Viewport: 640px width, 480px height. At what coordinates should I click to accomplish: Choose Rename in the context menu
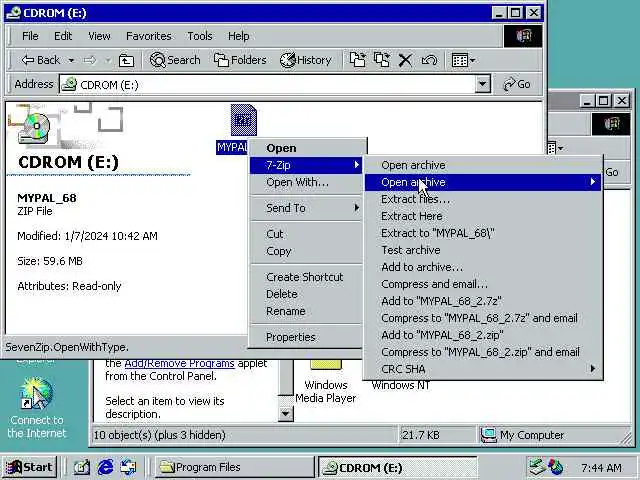pos(306,311)
